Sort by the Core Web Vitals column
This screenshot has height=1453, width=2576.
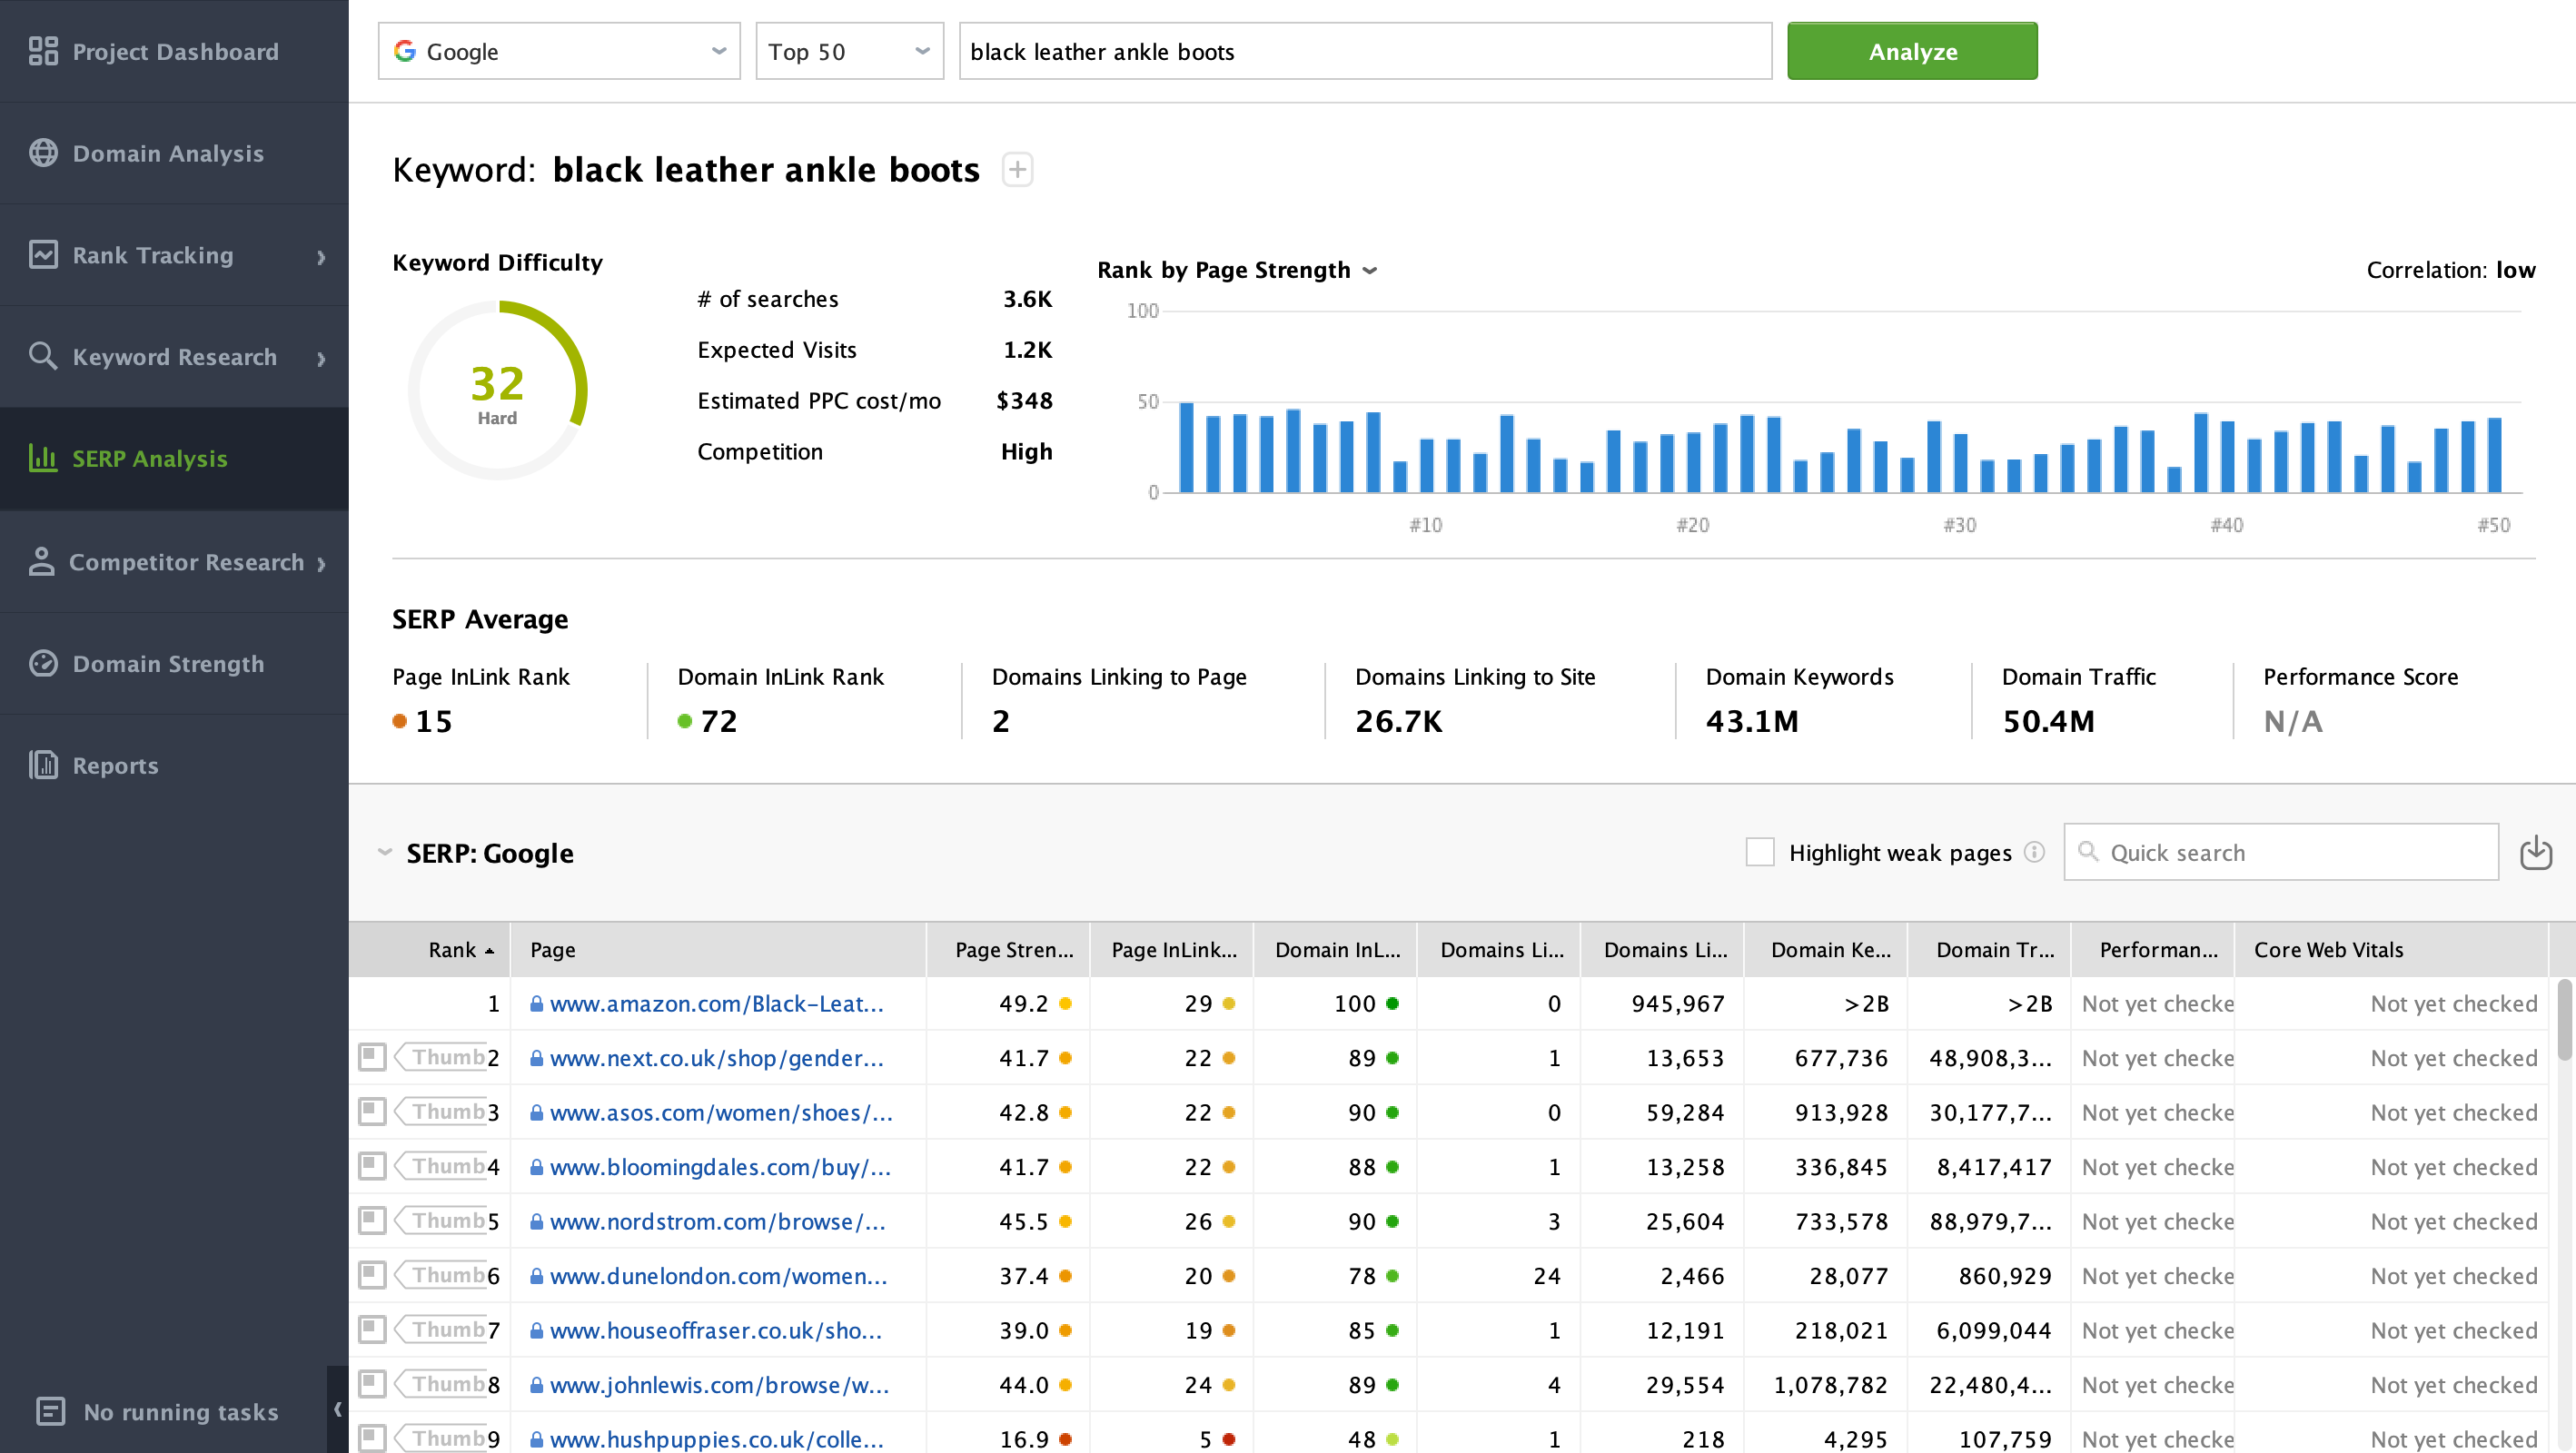pyautogui.click(x=2391, y=949)
